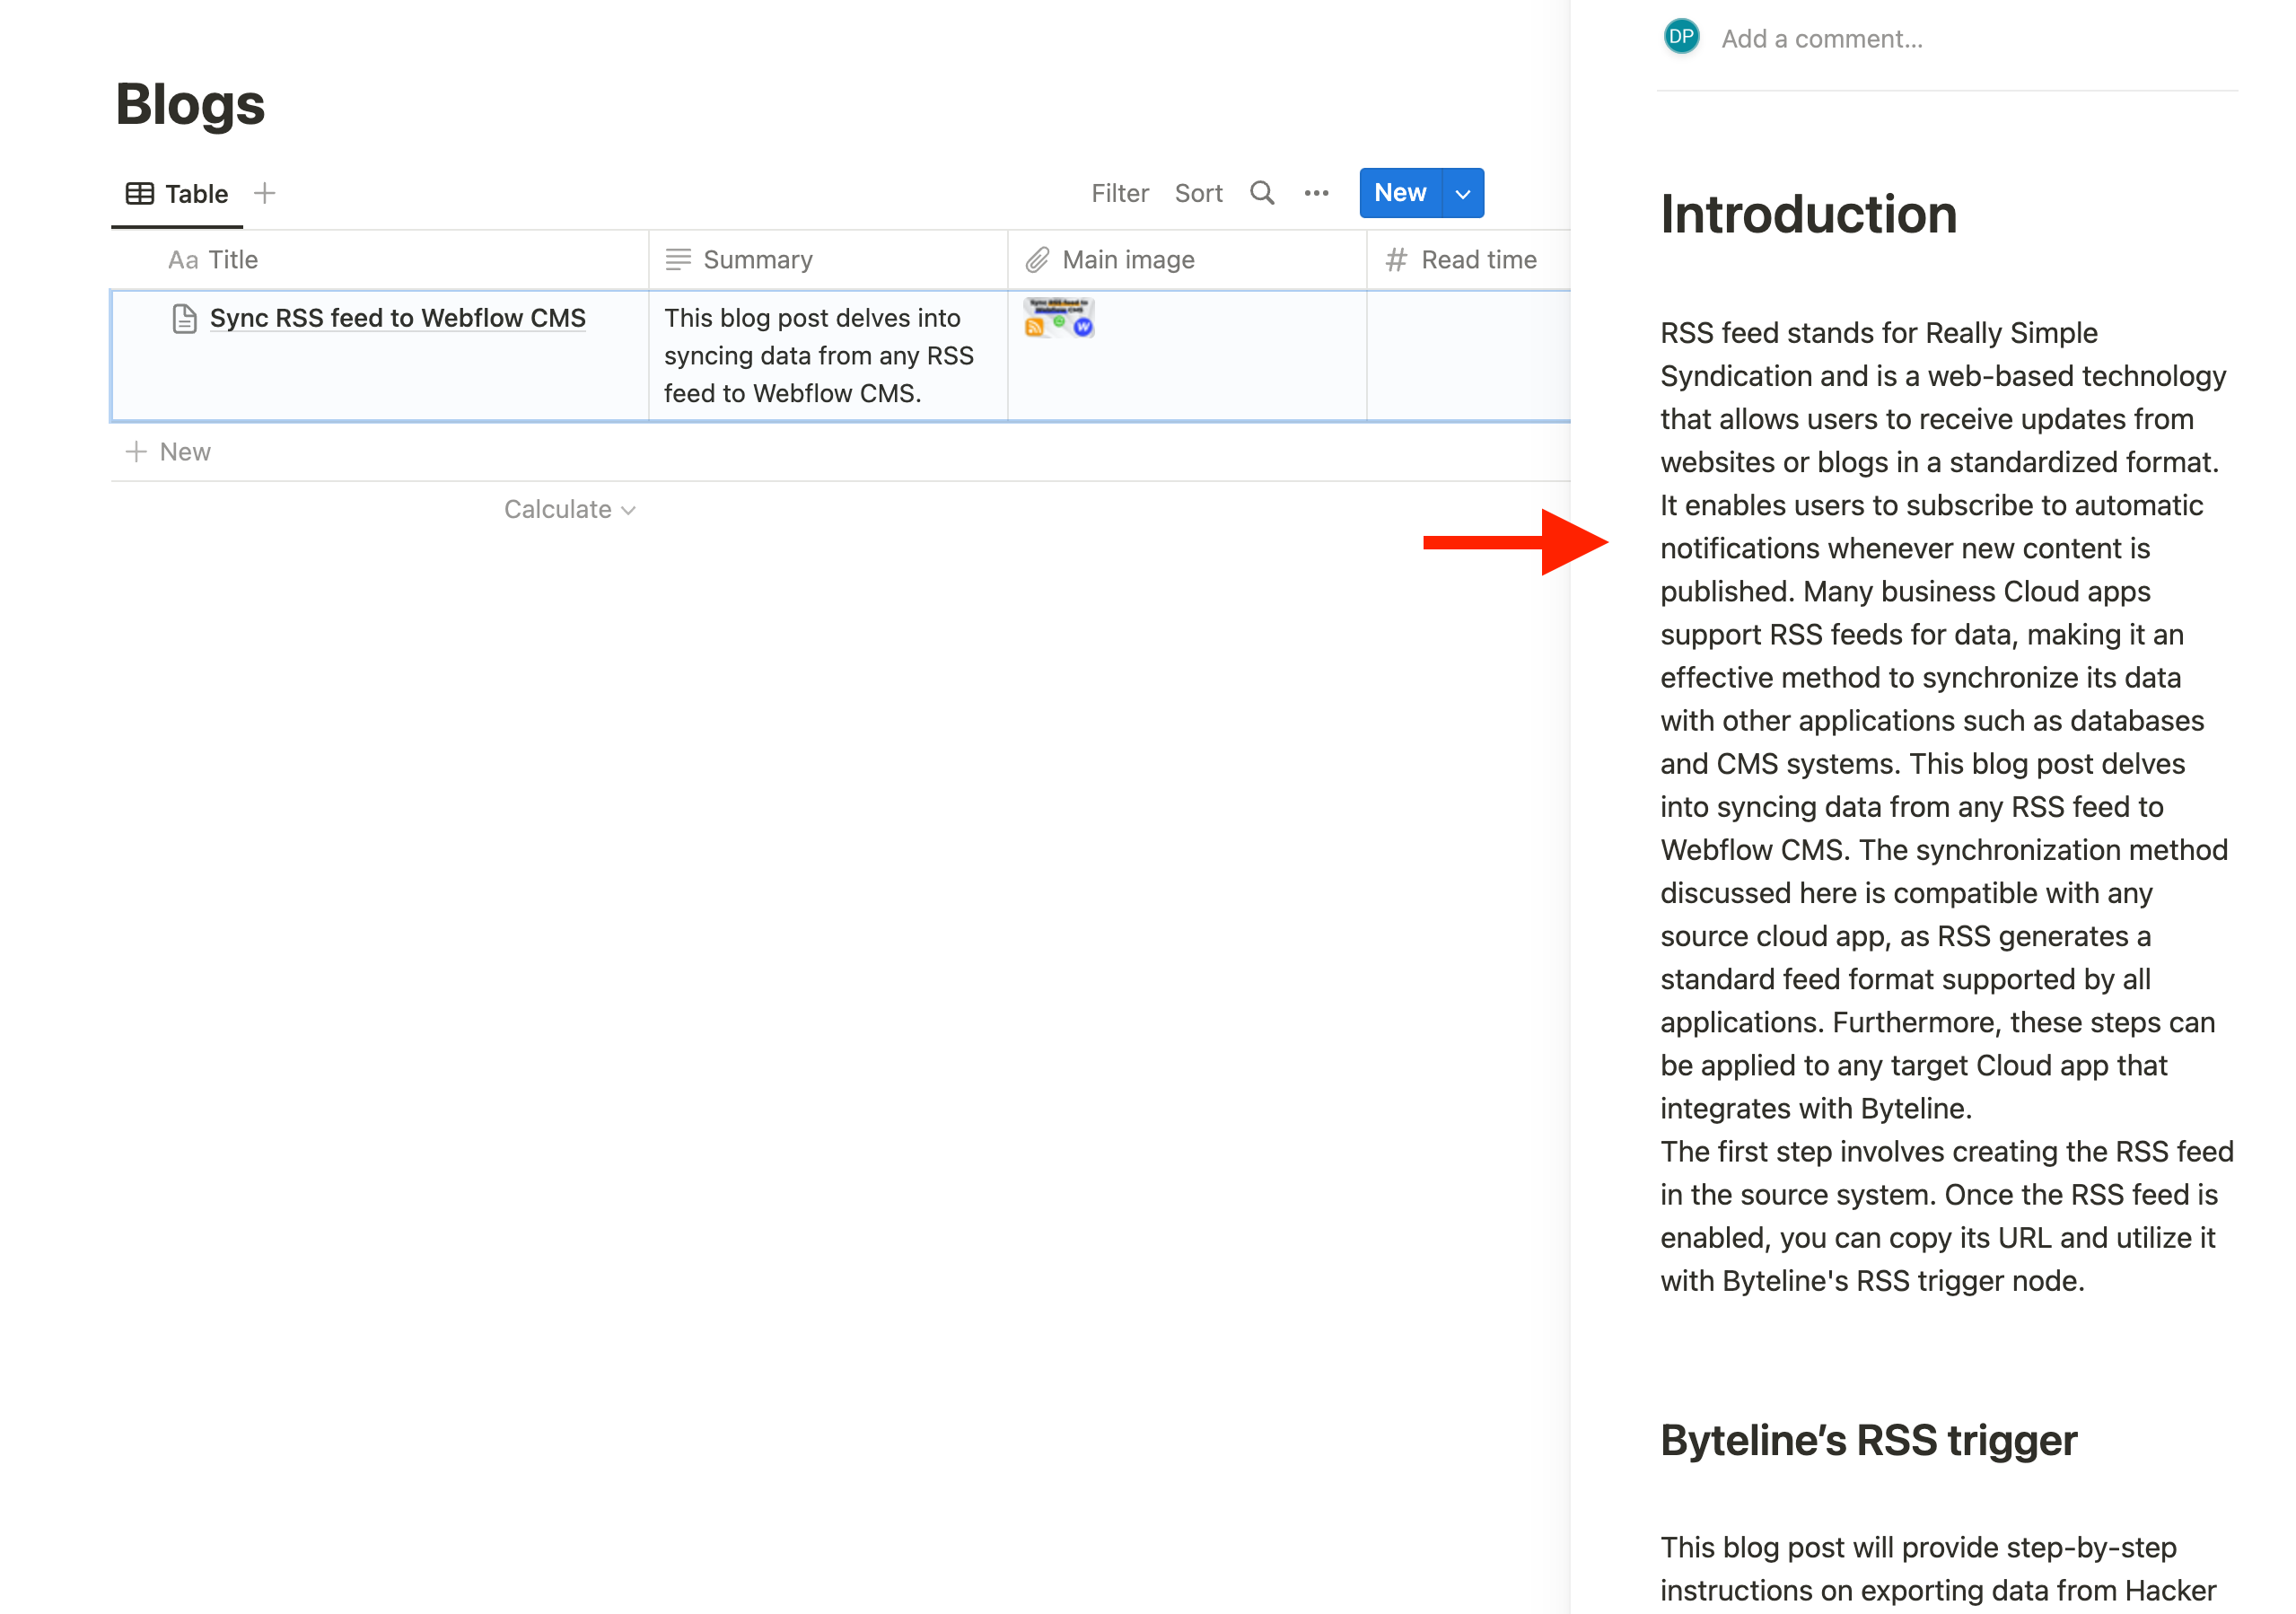2296x1614 pixels.
Task: Add a new view with plus icon
Action: click(x=265, y=193)
